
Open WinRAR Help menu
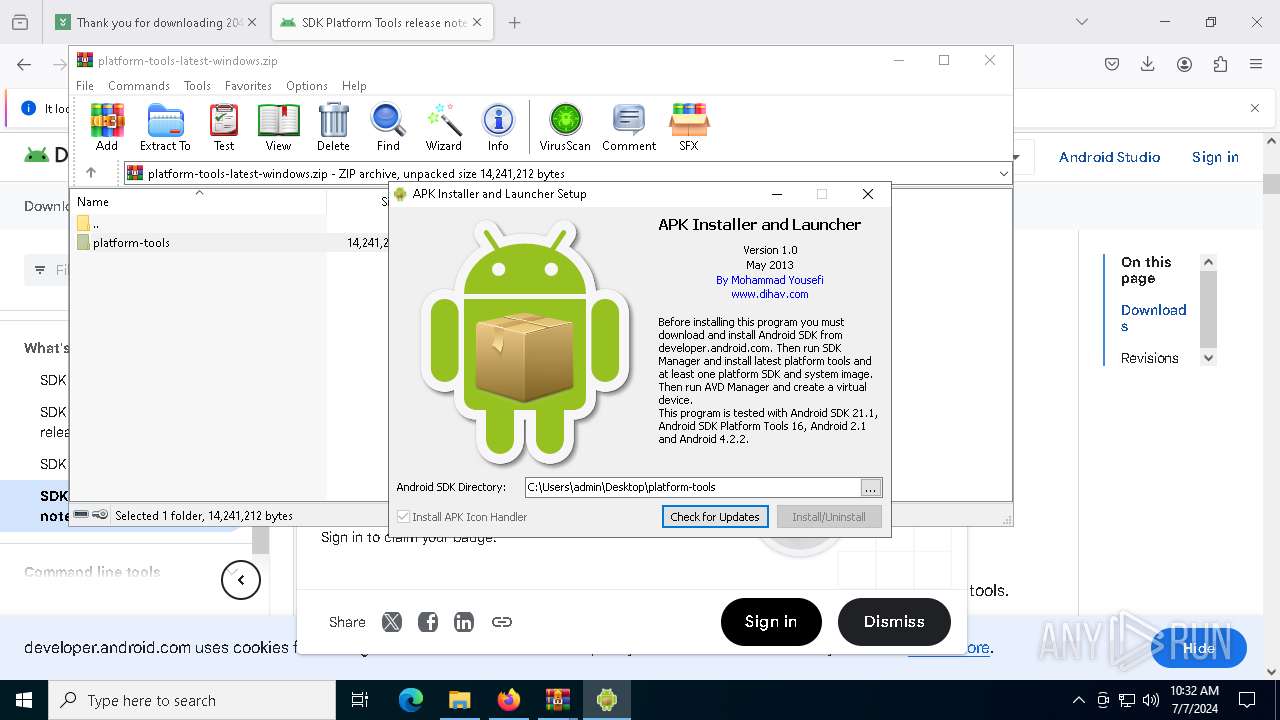pyautogui.click(x=354, y=86)
